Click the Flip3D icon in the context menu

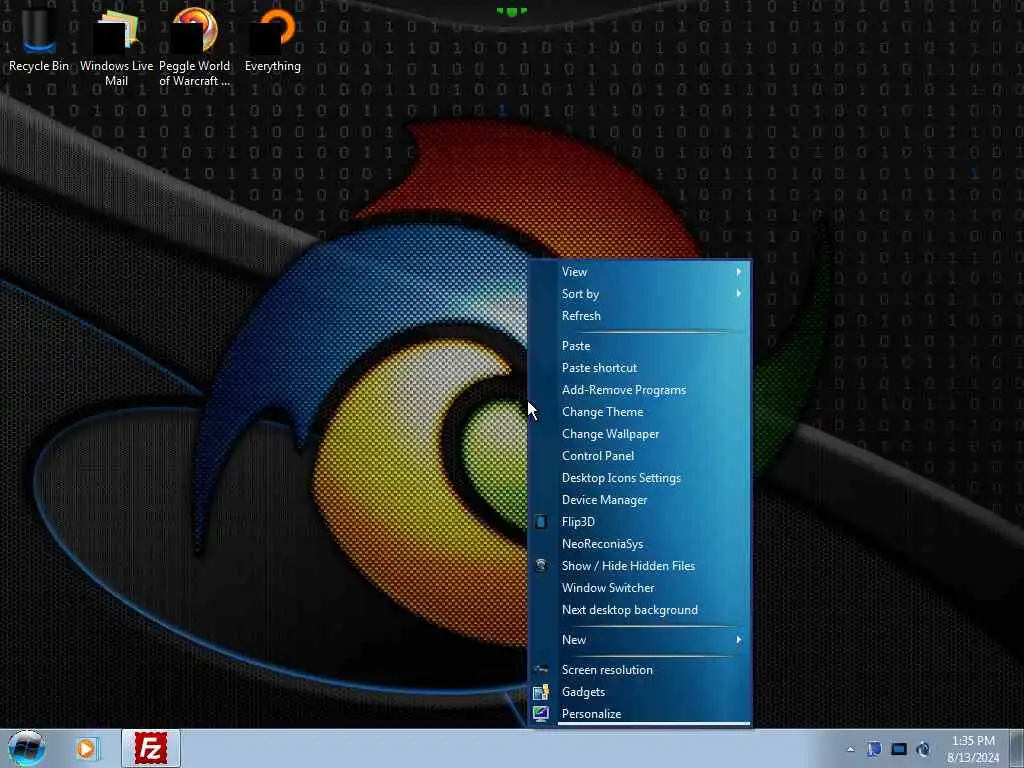tap(541, 522)
